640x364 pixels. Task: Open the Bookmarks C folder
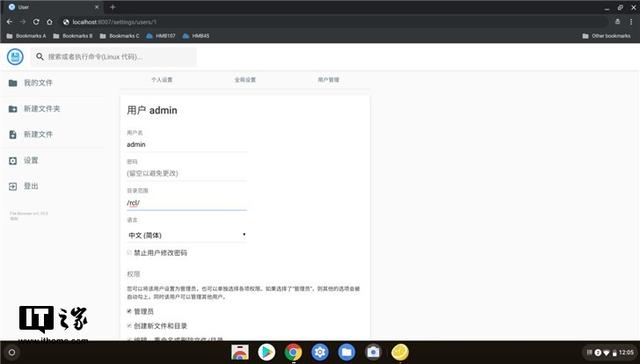pos(120,36)
